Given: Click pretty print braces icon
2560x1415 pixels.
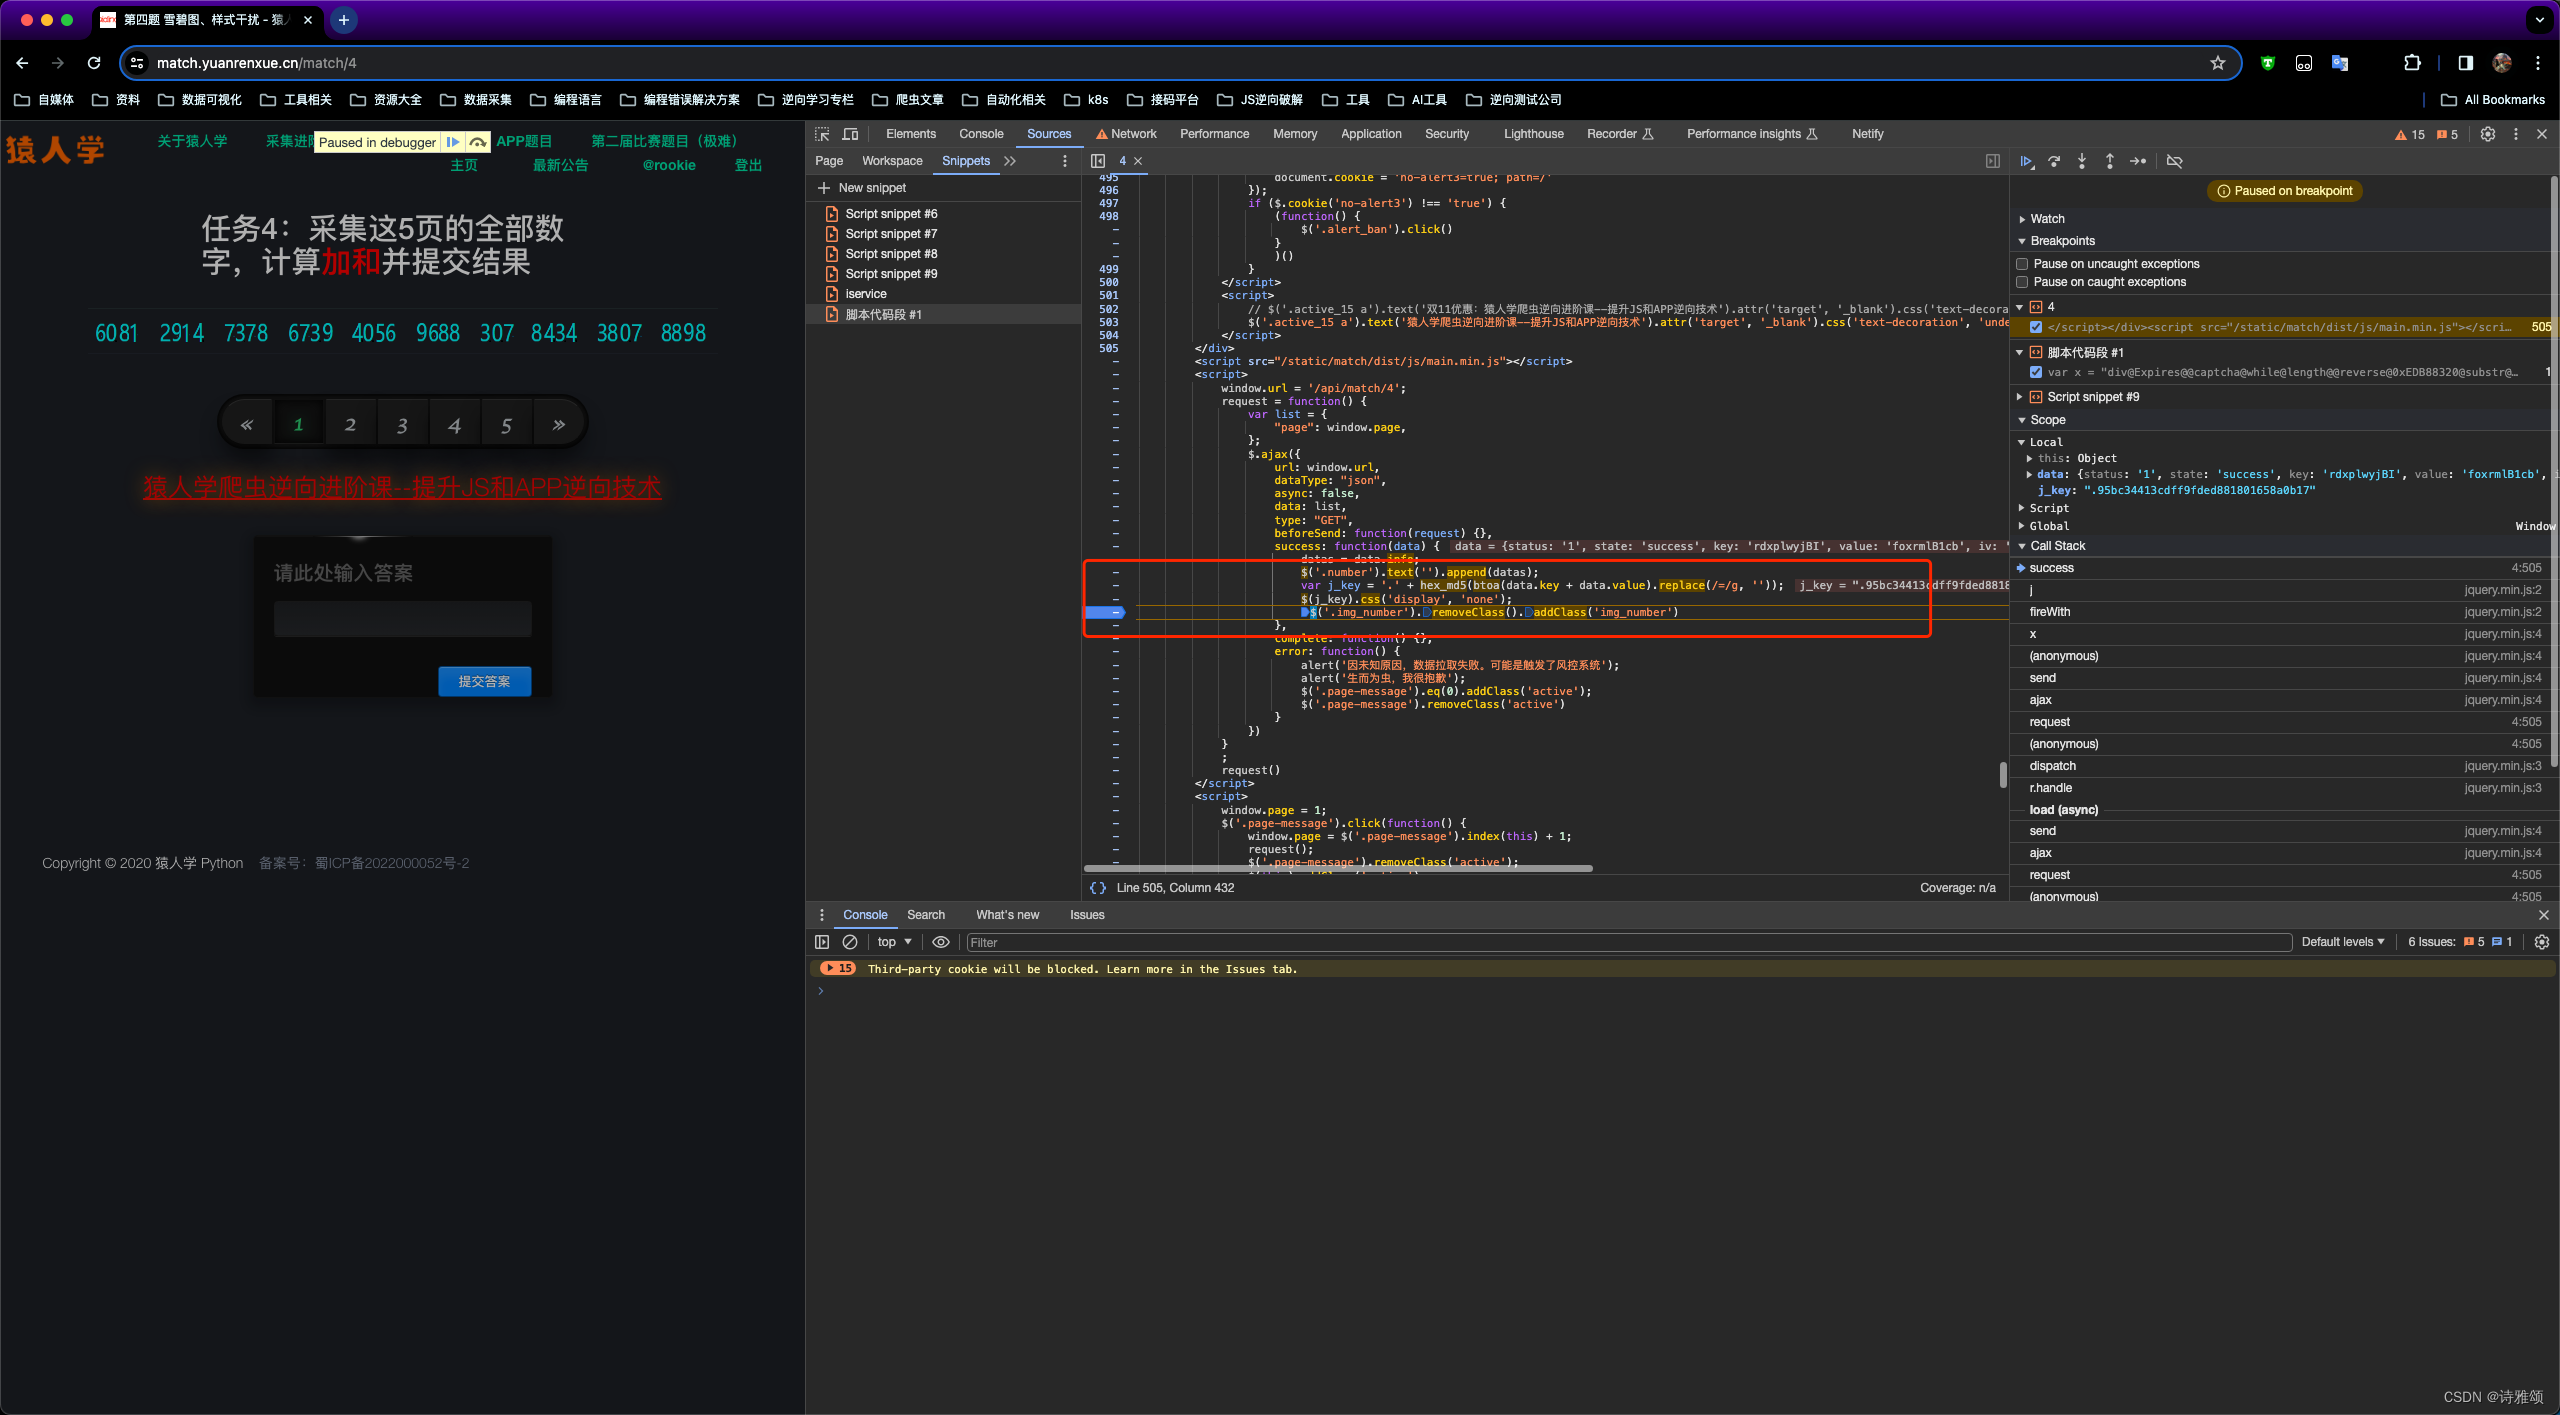Looking at the screenshot, I should point(1097,888).
